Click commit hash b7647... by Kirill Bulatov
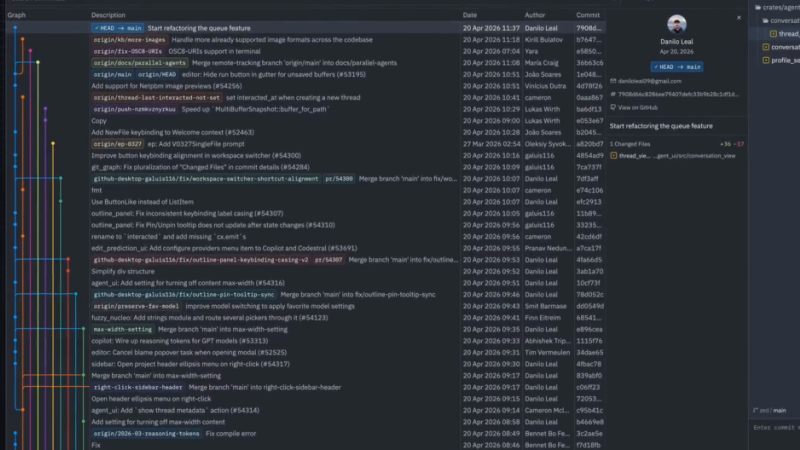This screenshot has height=450, width=800. pos(589,40)
